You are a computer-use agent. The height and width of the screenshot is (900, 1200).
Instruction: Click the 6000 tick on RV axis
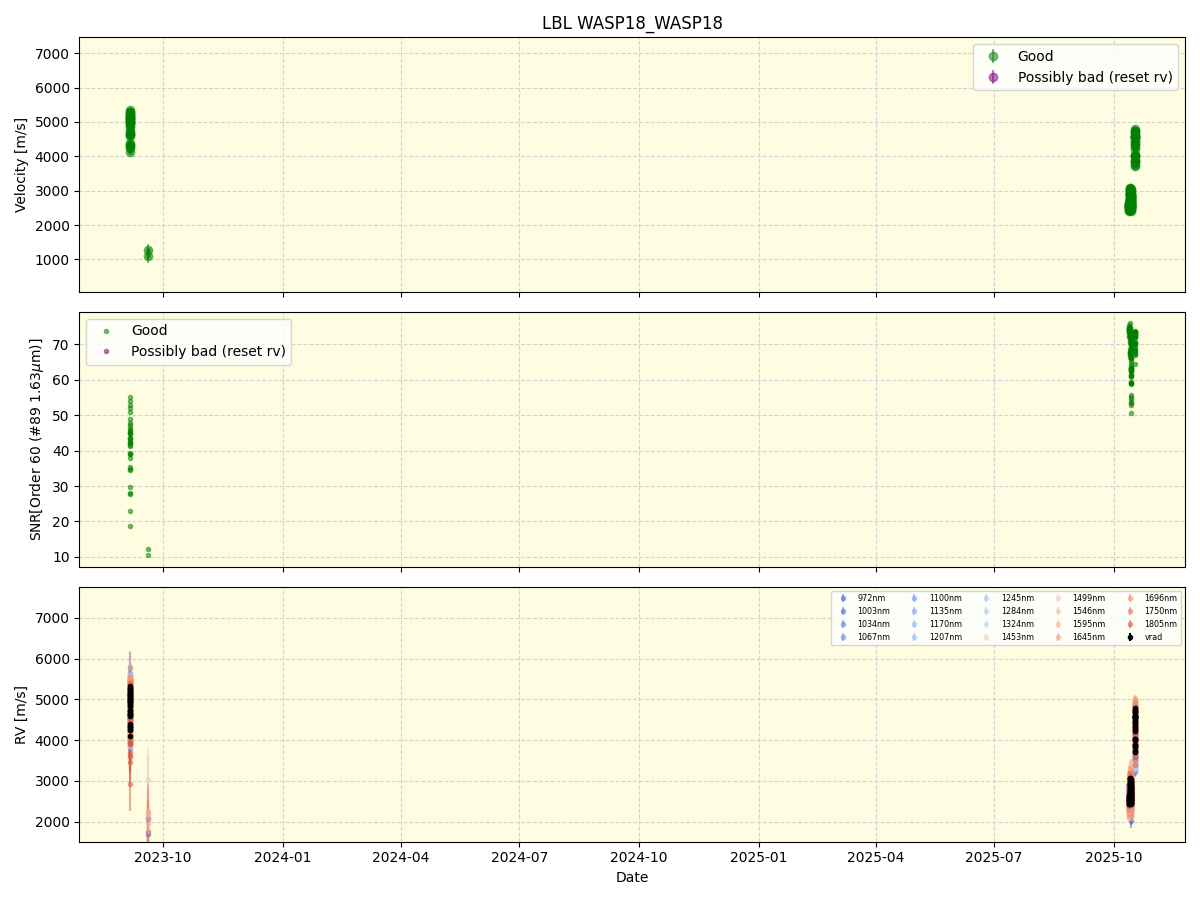(x=55, y=659)
